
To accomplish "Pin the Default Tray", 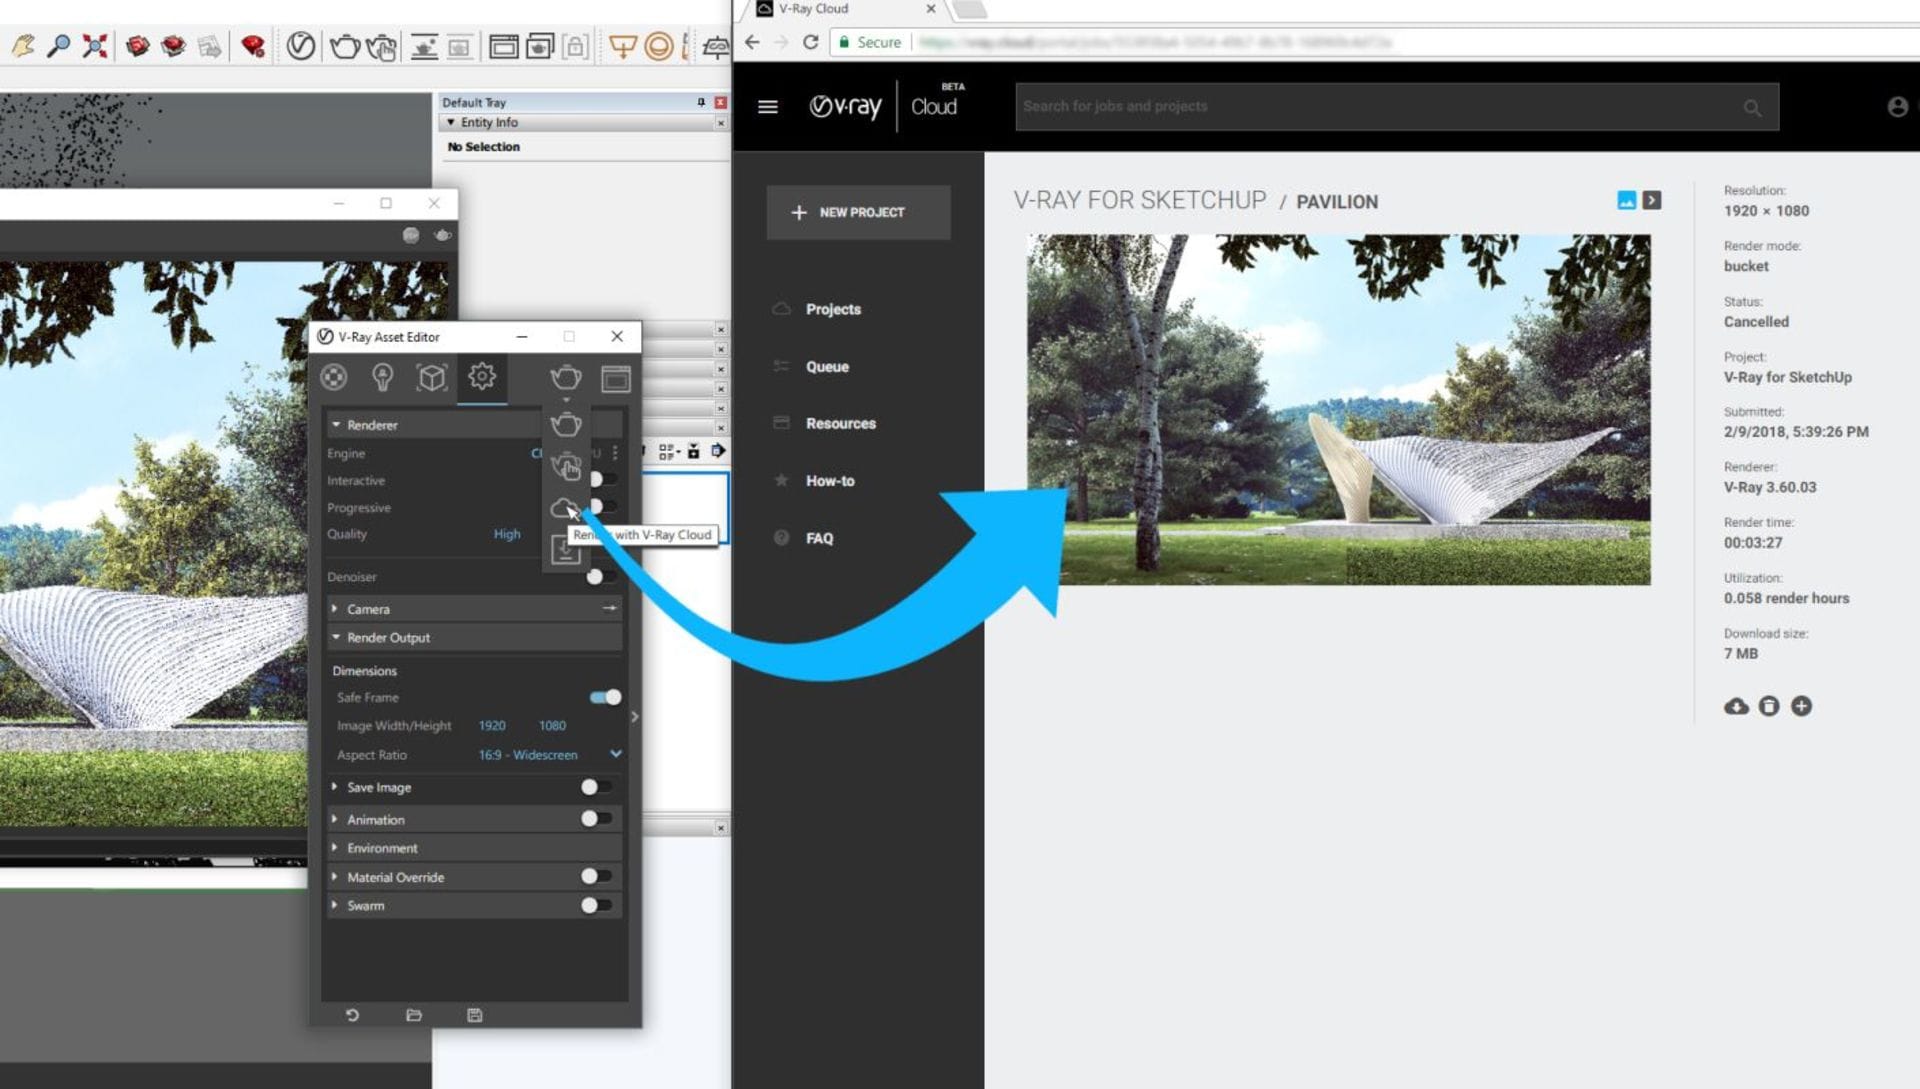I will click(701, 102).
